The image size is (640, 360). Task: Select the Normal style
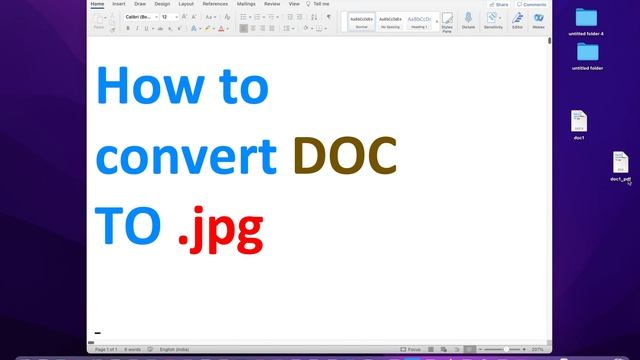click(361, 22)
